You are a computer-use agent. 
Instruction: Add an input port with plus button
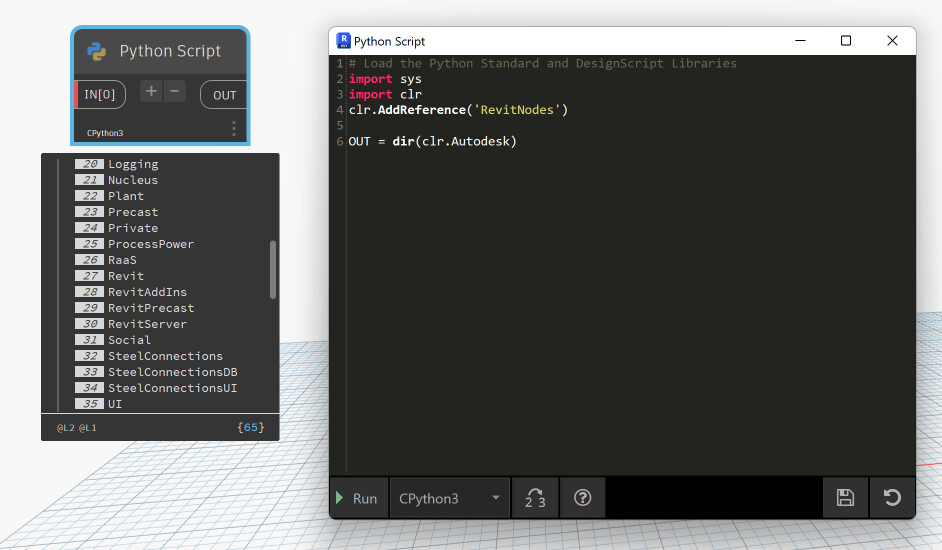pos(151,91)
